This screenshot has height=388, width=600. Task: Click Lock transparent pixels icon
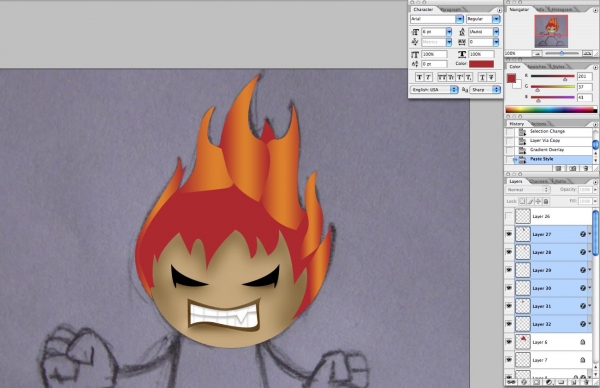tap(522, 201)
